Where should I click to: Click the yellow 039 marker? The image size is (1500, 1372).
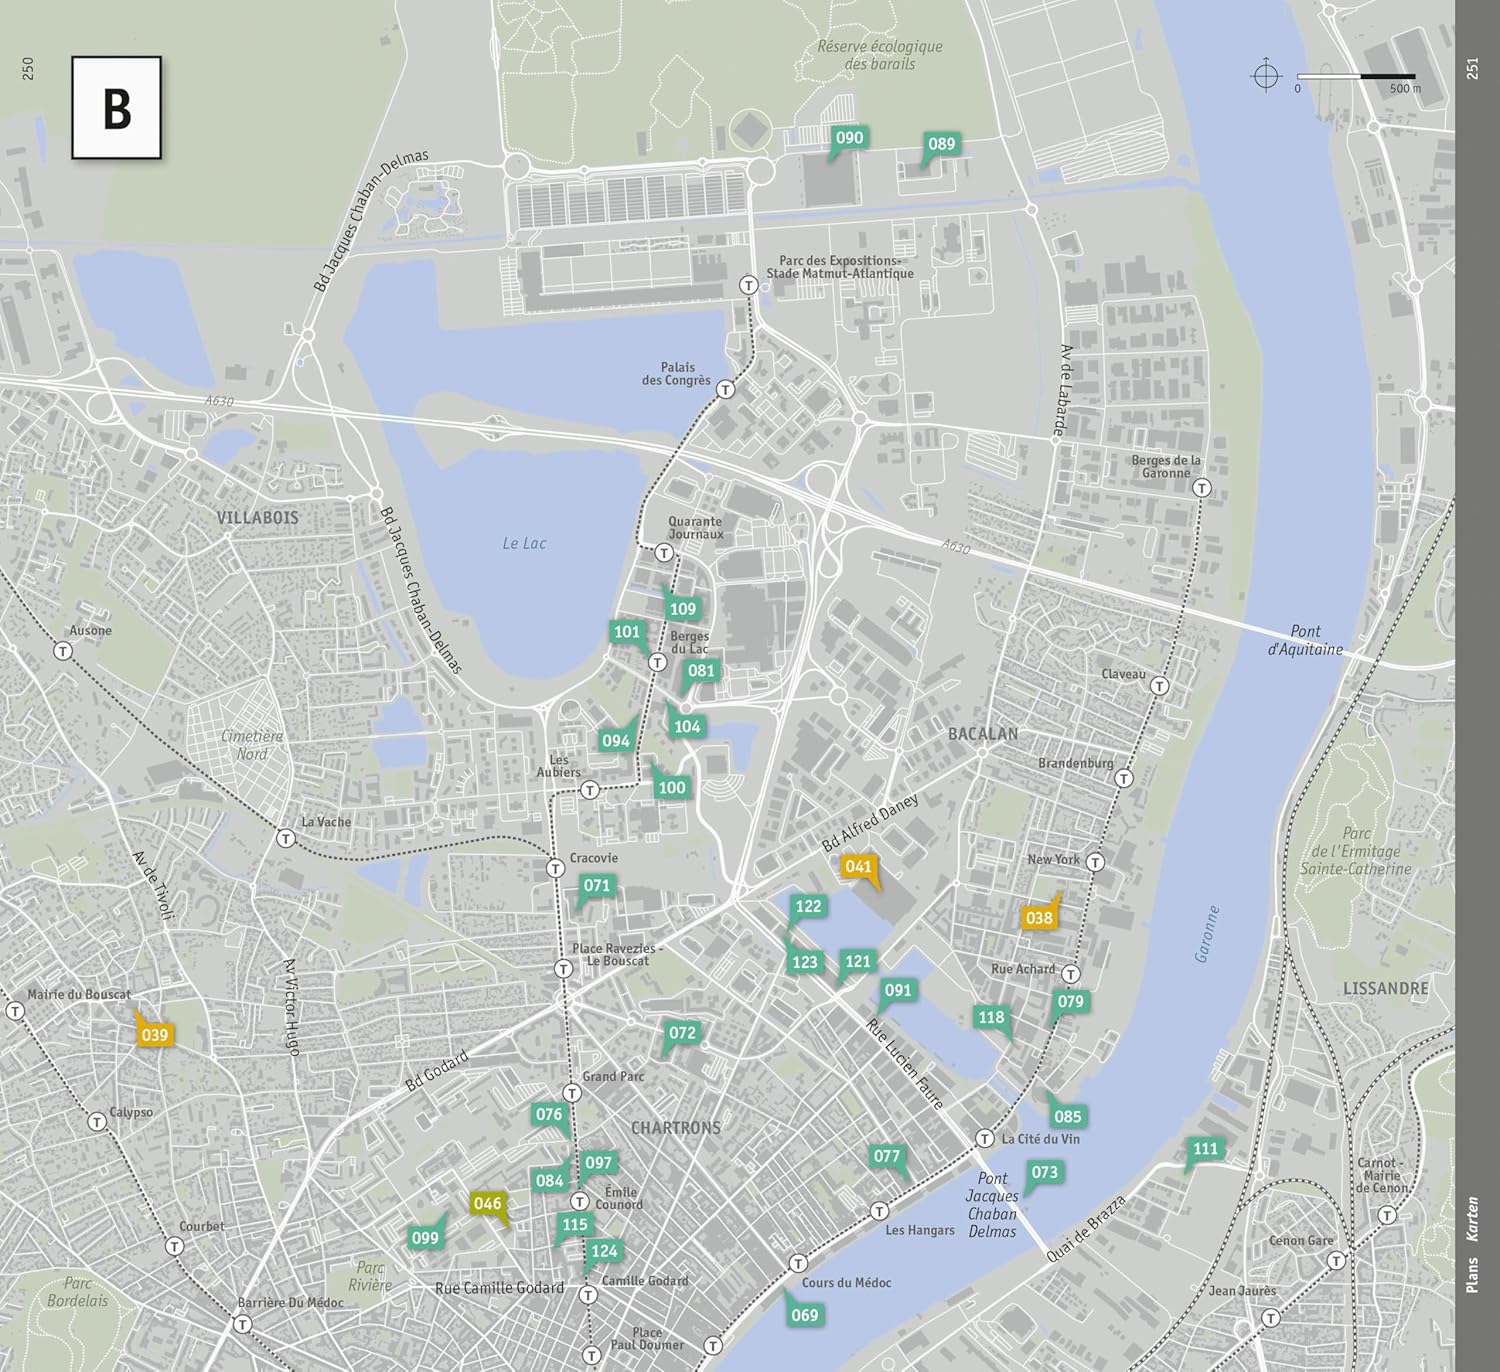154,1034
